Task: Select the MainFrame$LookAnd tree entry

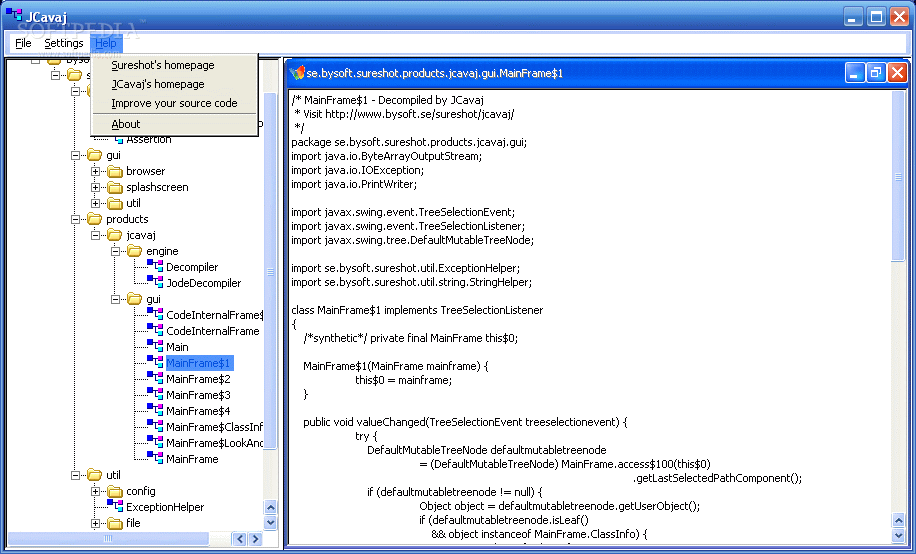Action: click(x=214, y=443)
